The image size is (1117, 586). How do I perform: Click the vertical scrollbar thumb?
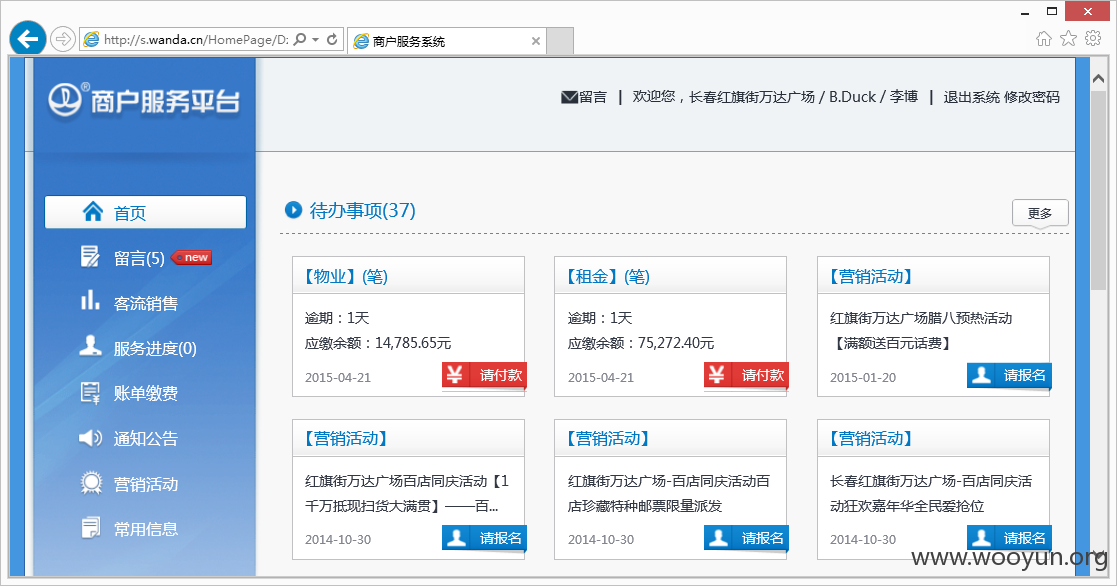pyautogui.click(x=1098, y=189)
